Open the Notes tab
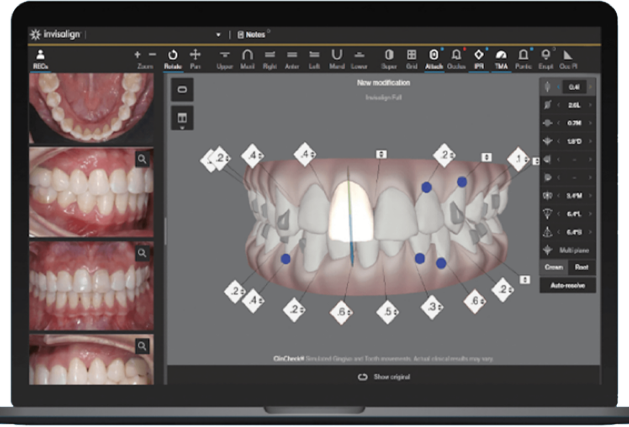 point(252,35)
